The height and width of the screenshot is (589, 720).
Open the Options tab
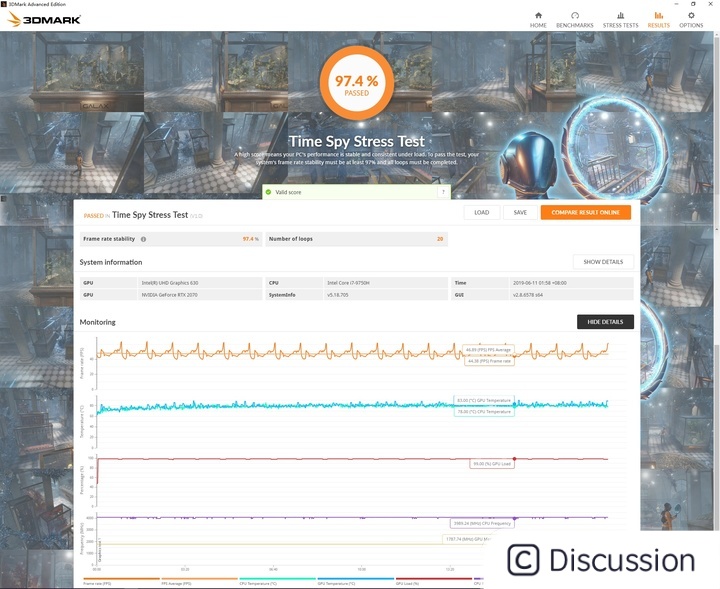(x=691, y=20)
